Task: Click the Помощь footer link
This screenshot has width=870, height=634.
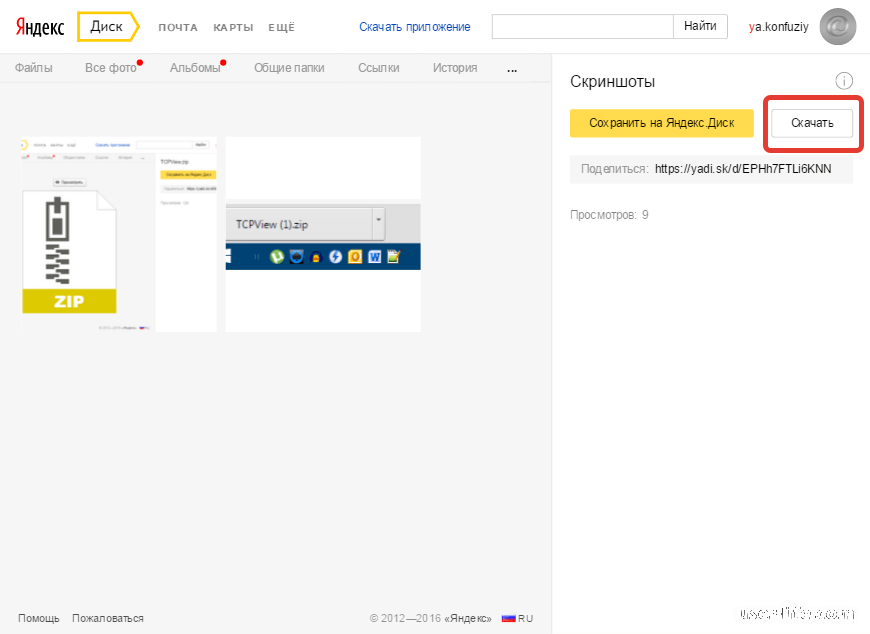Action: 39,618
